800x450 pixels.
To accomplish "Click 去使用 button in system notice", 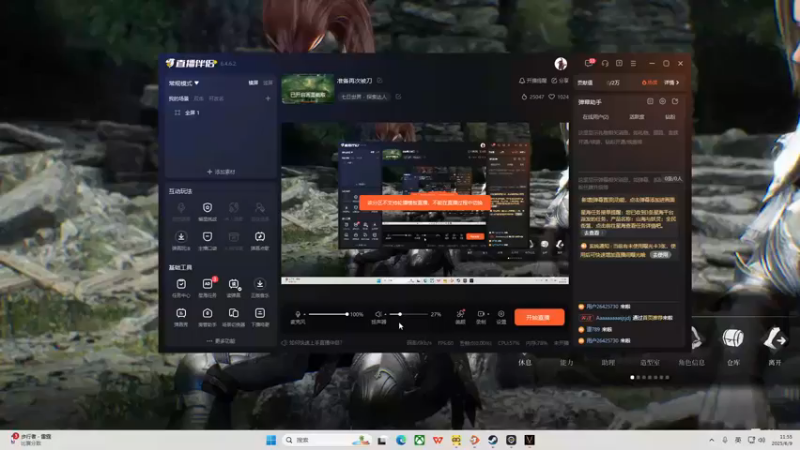I will click(x=660, y=255).
